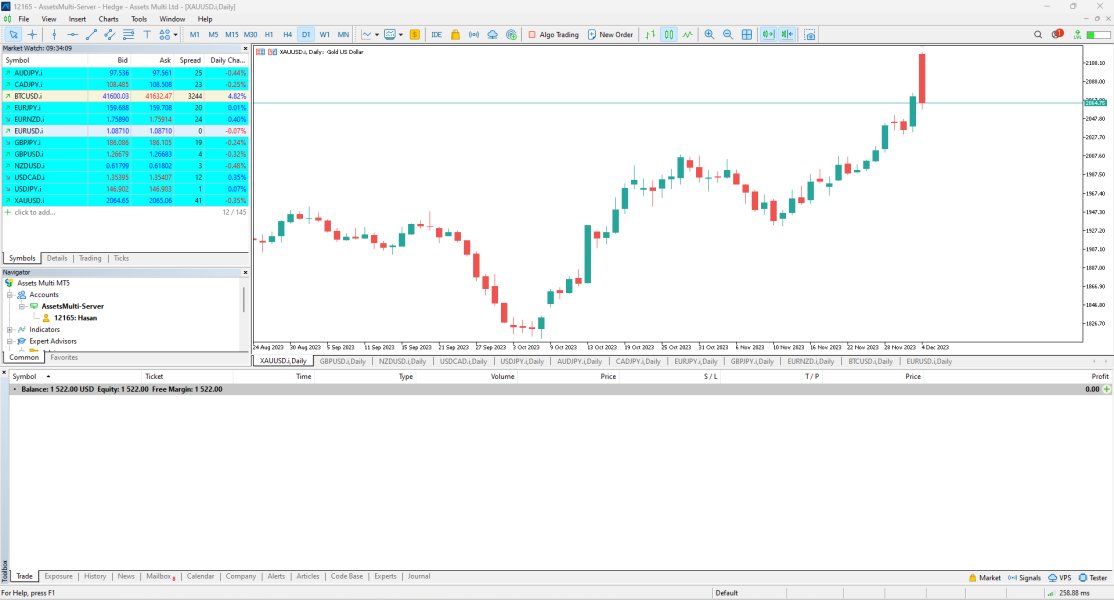The width and height of the screenshot is (1114, 600).
Task: Toggle the chart auto scroll button
Action: (768, 34)
